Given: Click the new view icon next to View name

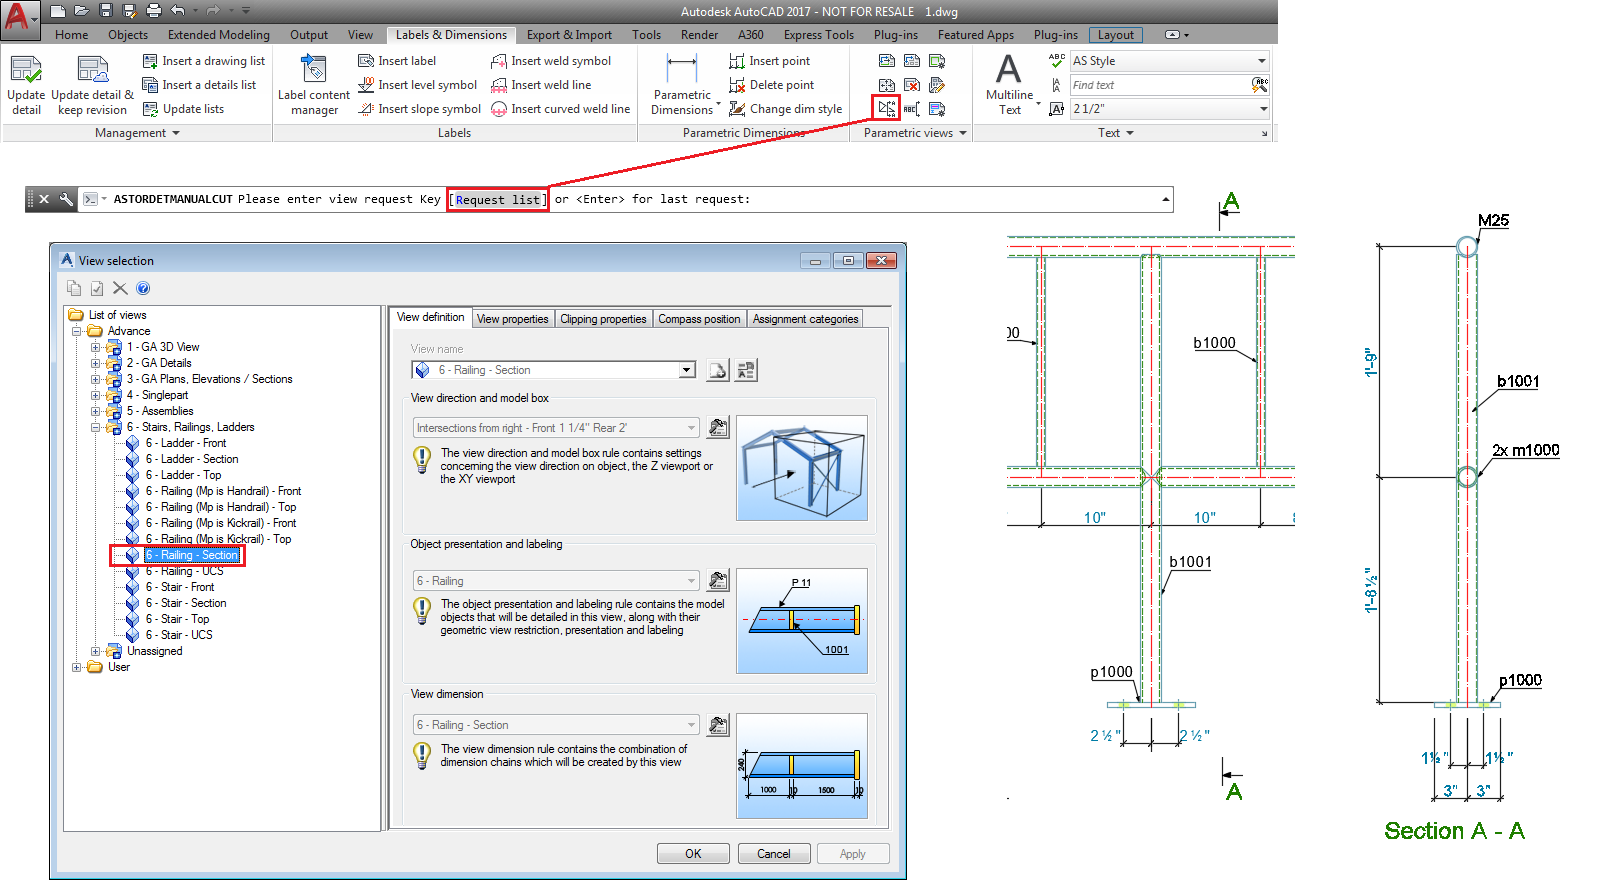Looking at the screenshot, I should coord(718,370).
